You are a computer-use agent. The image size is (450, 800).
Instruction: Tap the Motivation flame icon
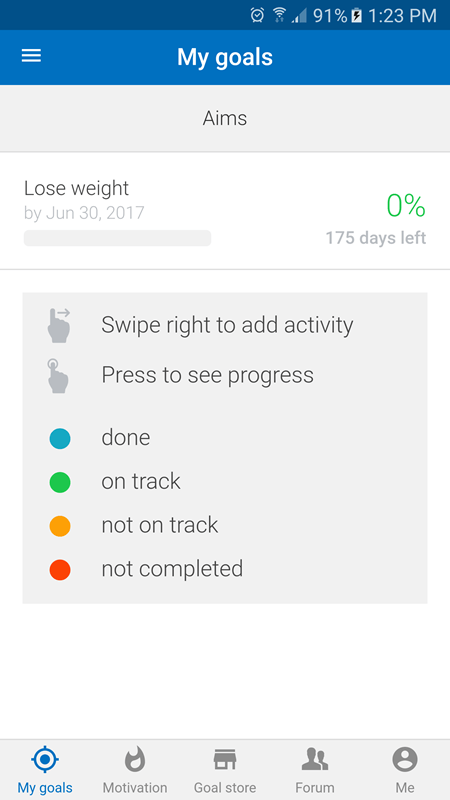[135, 759]
